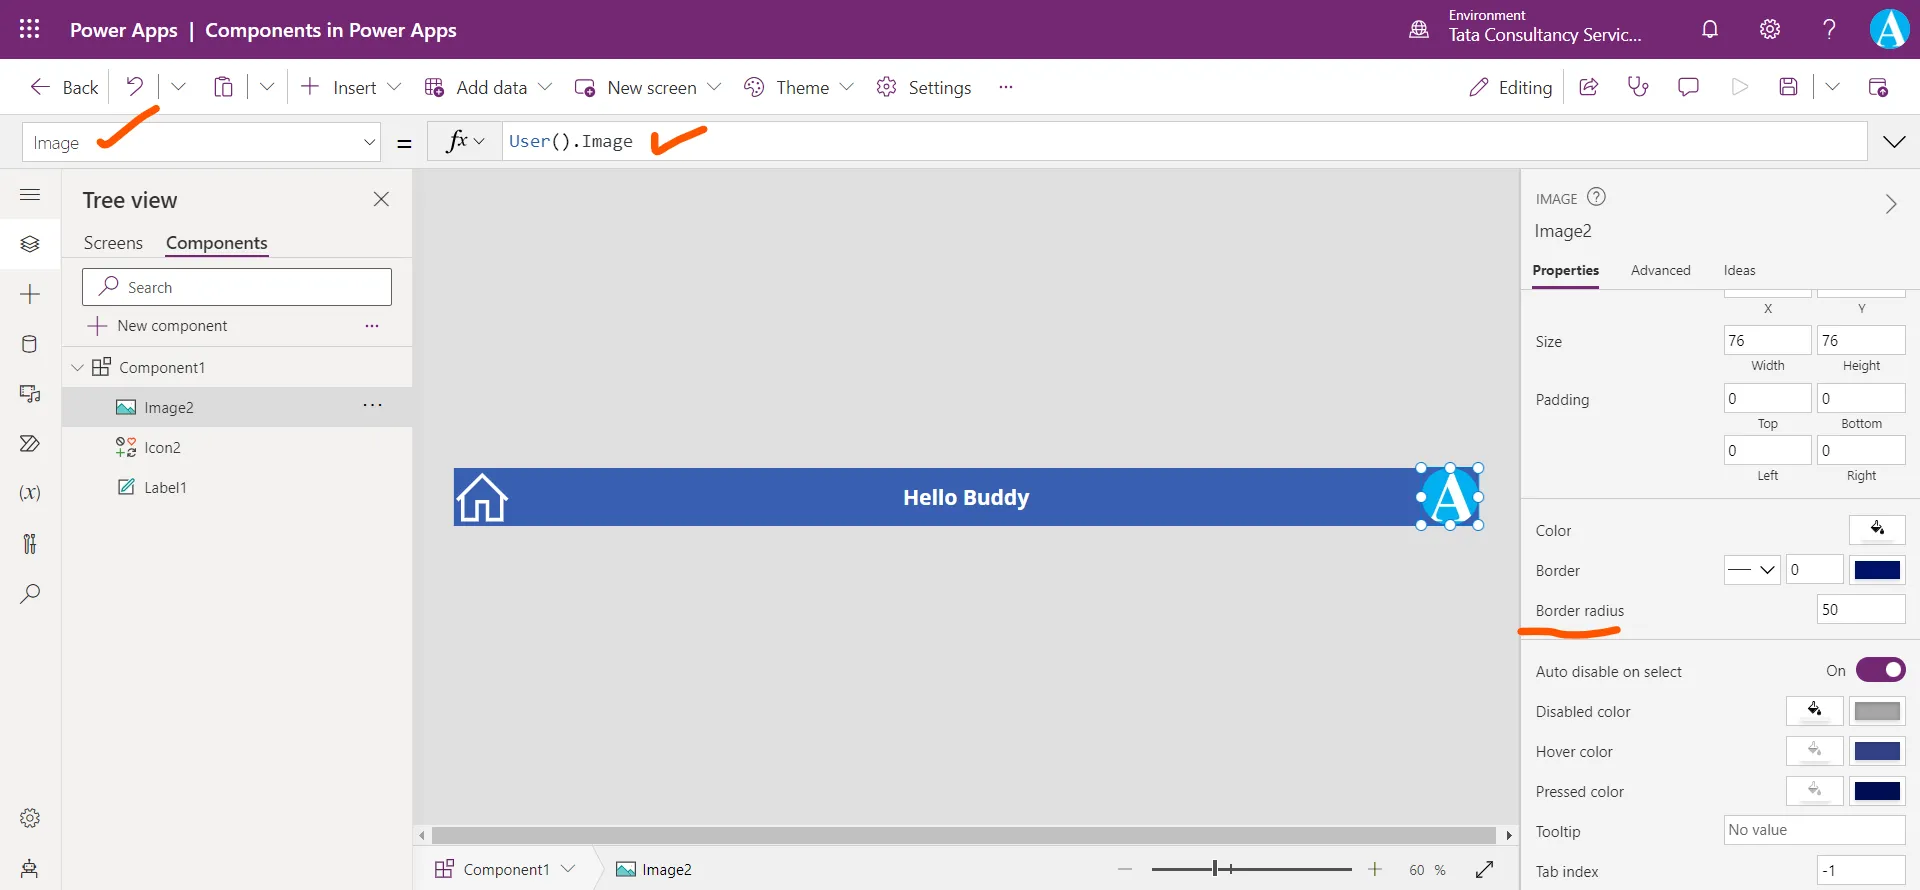Open the Power Automate icon in sidebar

[30, 443]
